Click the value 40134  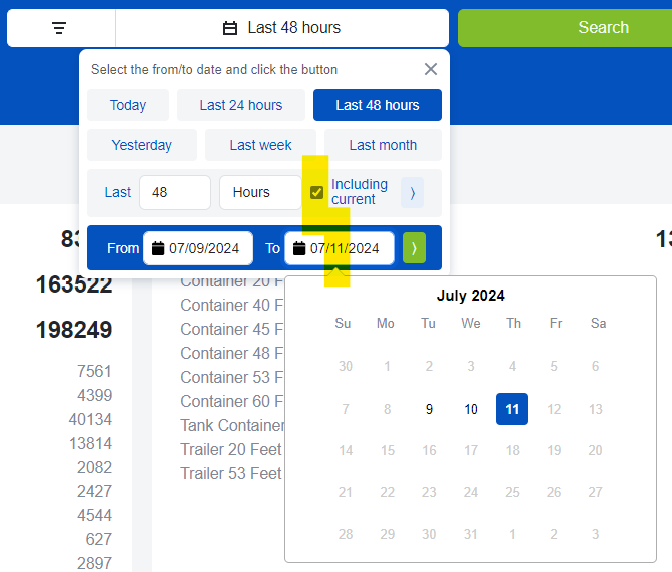(x=90, y=419)
